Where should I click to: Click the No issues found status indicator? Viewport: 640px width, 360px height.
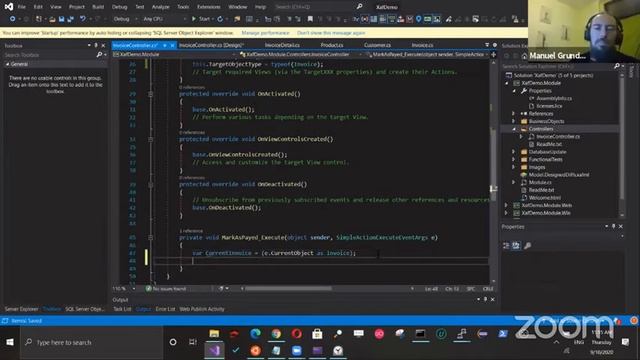pyautogui.click(x=166, y=289)
